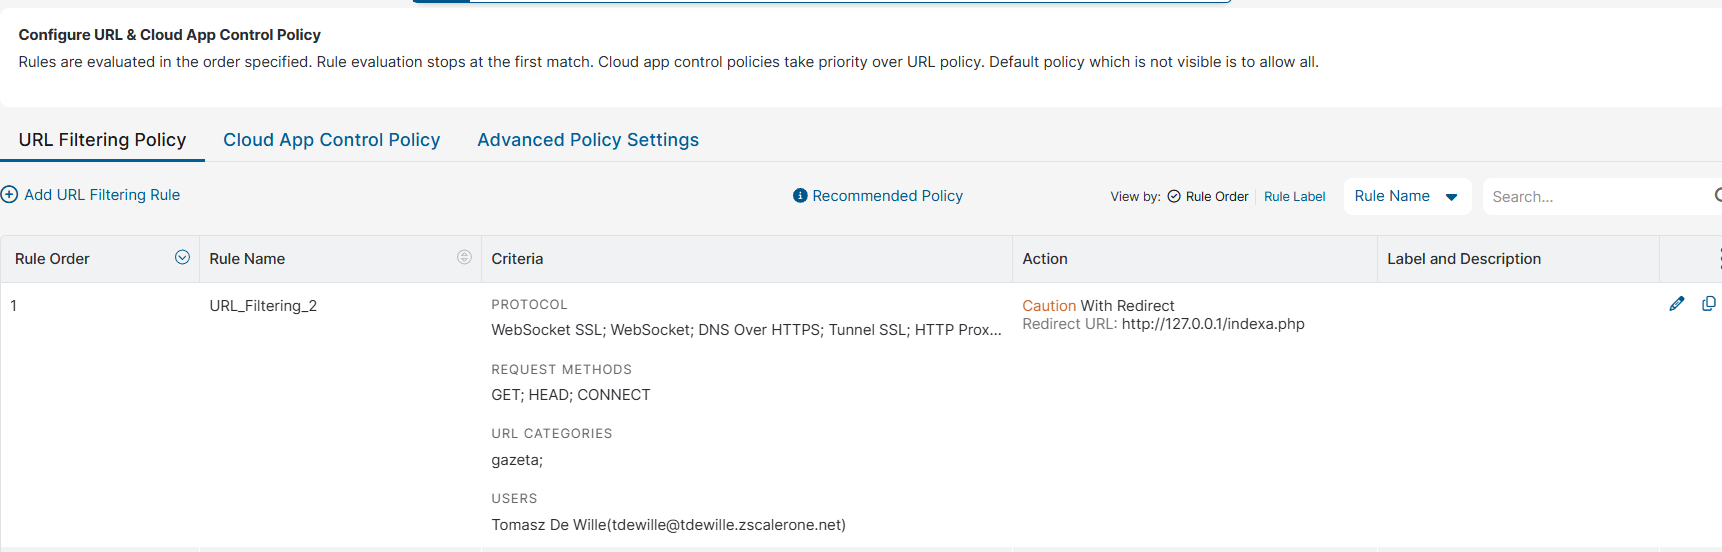Duplicate URL_Filtering_2 rule using copy icon
The image size is (1722, 552).
coord(1708,304)
